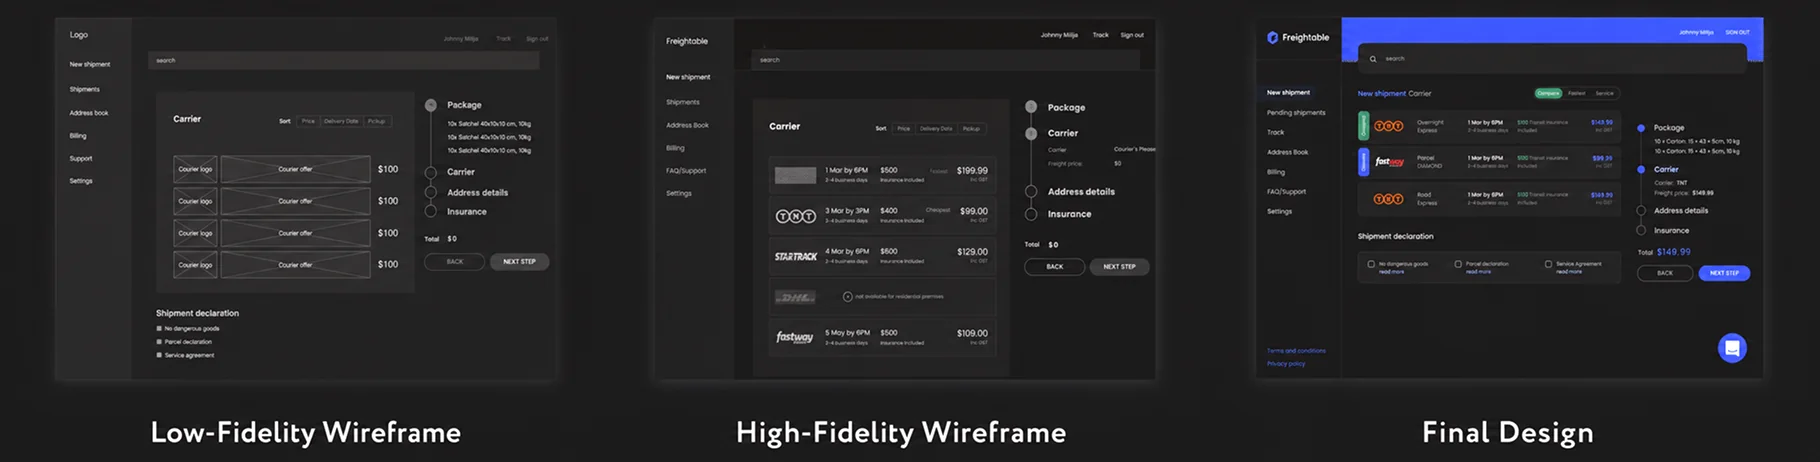
Task: Click first Courier logo placeholder in Low-Fidelity
Action: [x=195, y=169]
